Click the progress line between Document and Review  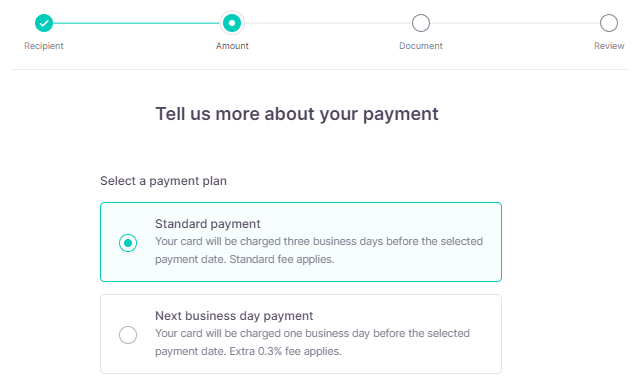coord(515,23)
